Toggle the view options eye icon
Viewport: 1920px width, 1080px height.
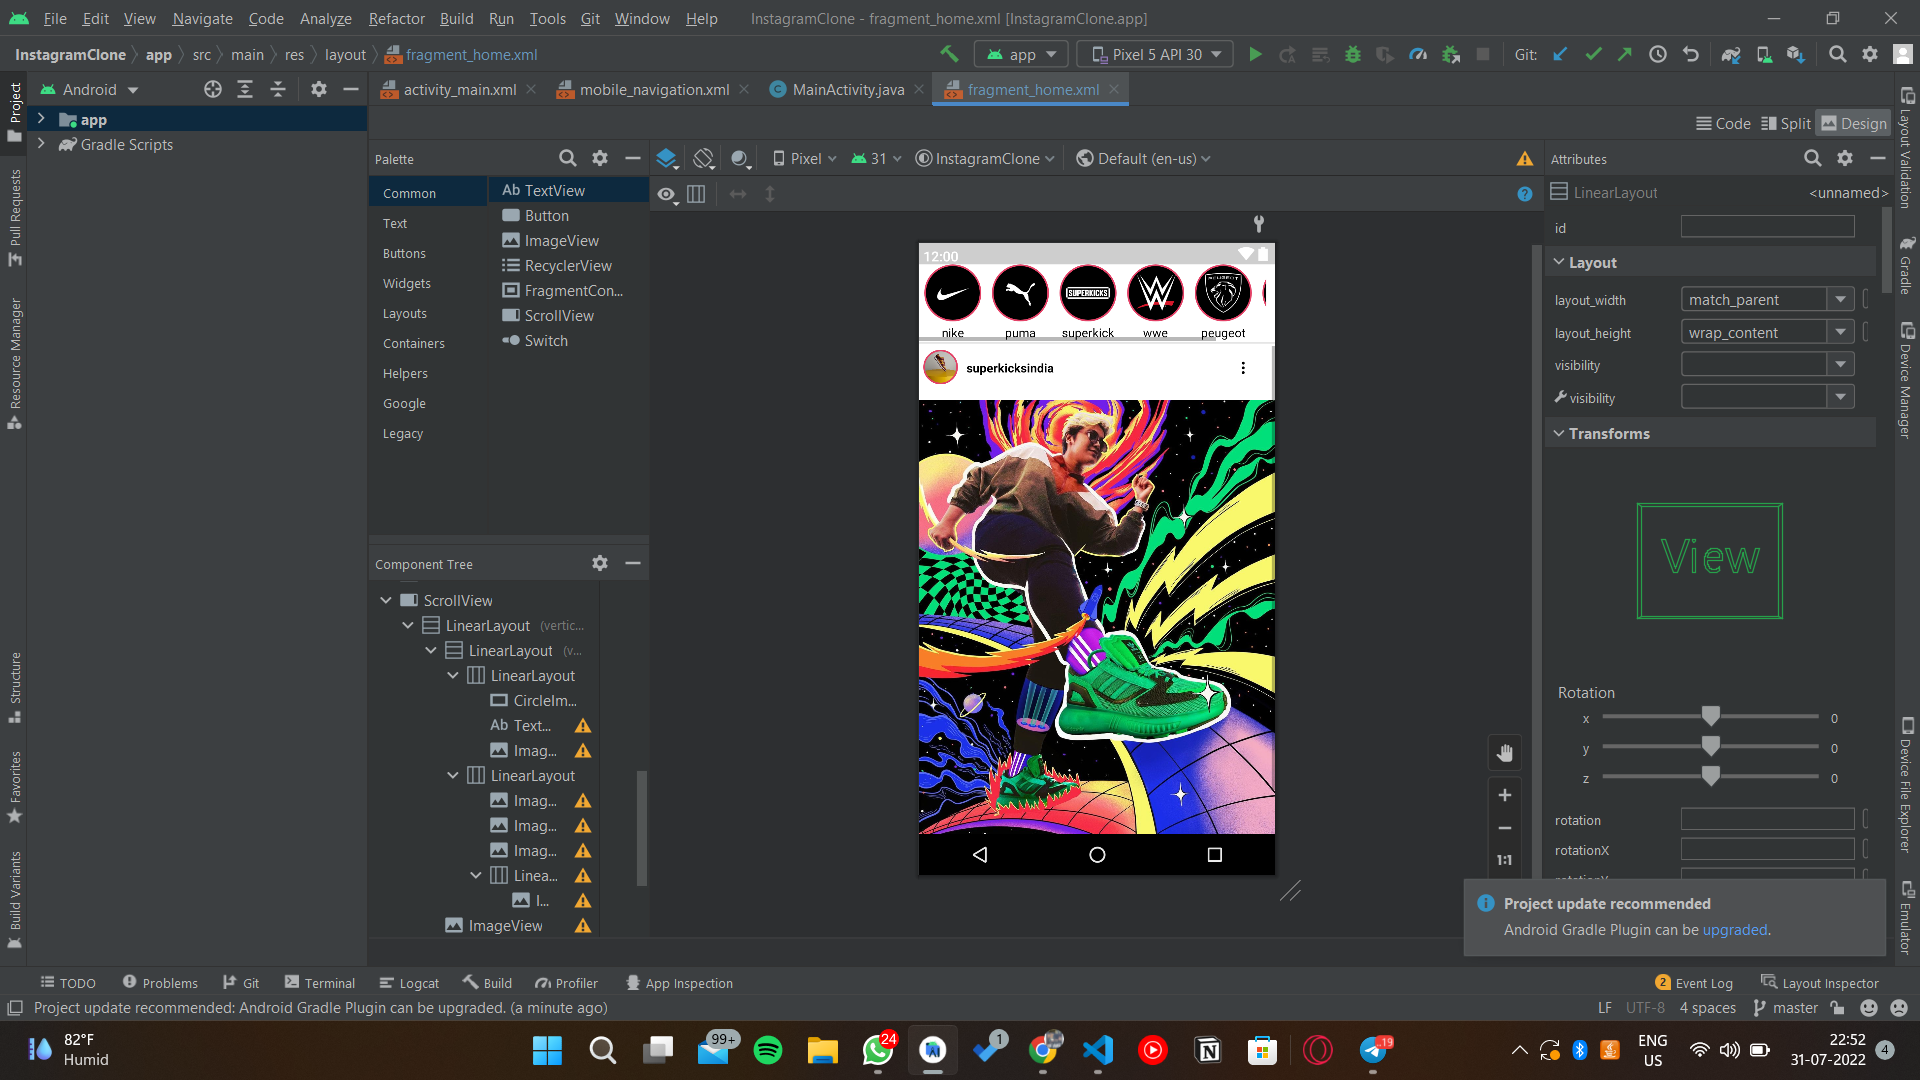point(667,194)
